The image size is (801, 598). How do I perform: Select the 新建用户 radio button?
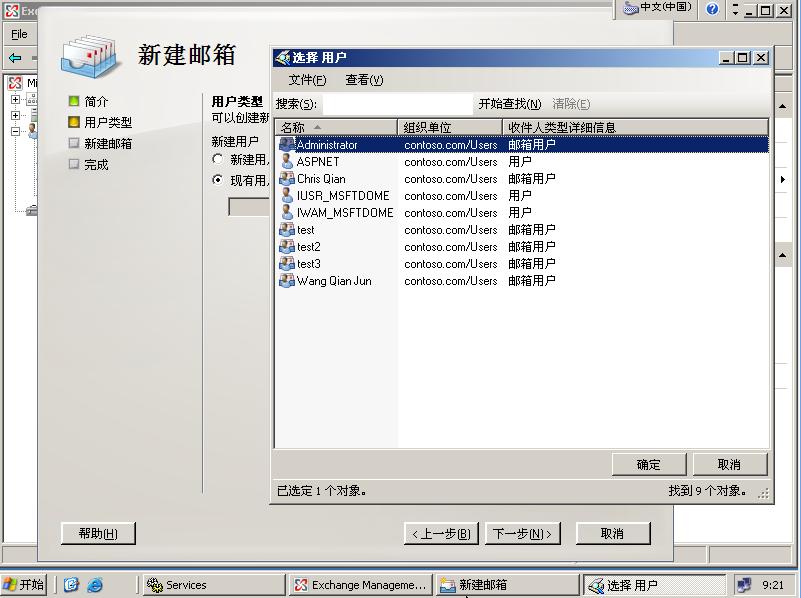218,159
